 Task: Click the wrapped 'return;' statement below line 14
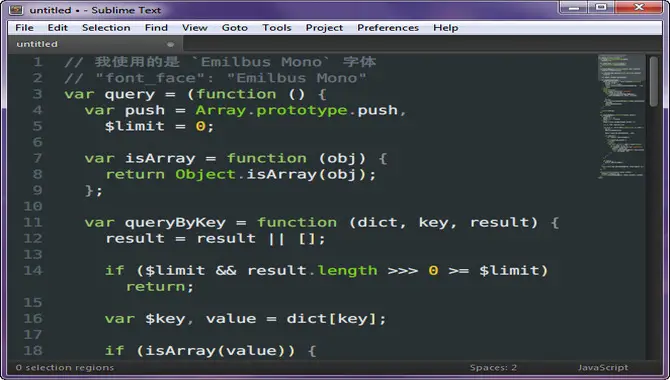[160, 286]
